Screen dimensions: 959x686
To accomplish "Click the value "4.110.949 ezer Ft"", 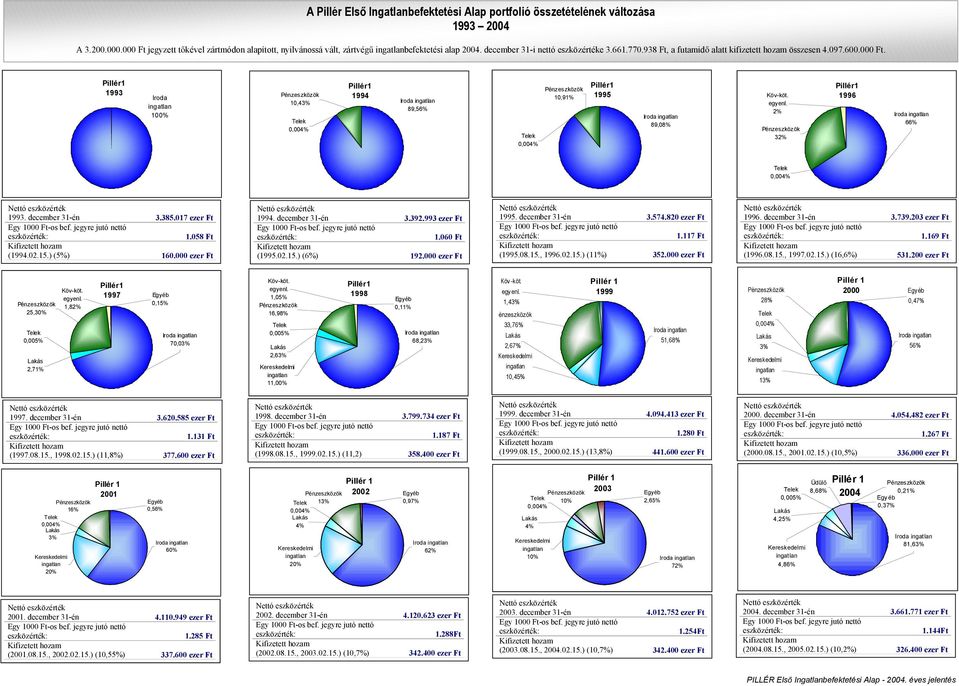I will [x=183, y=618].
